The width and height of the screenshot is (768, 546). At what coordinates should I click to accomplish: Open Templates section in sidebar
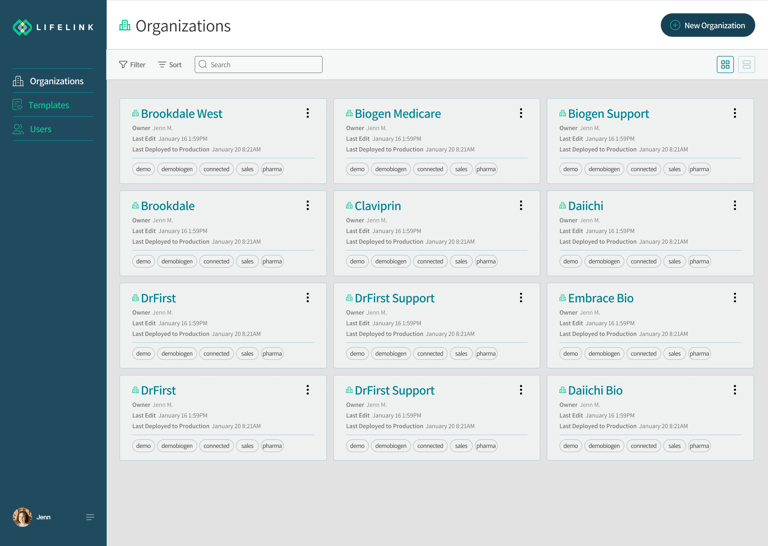(x=53, y=105)
